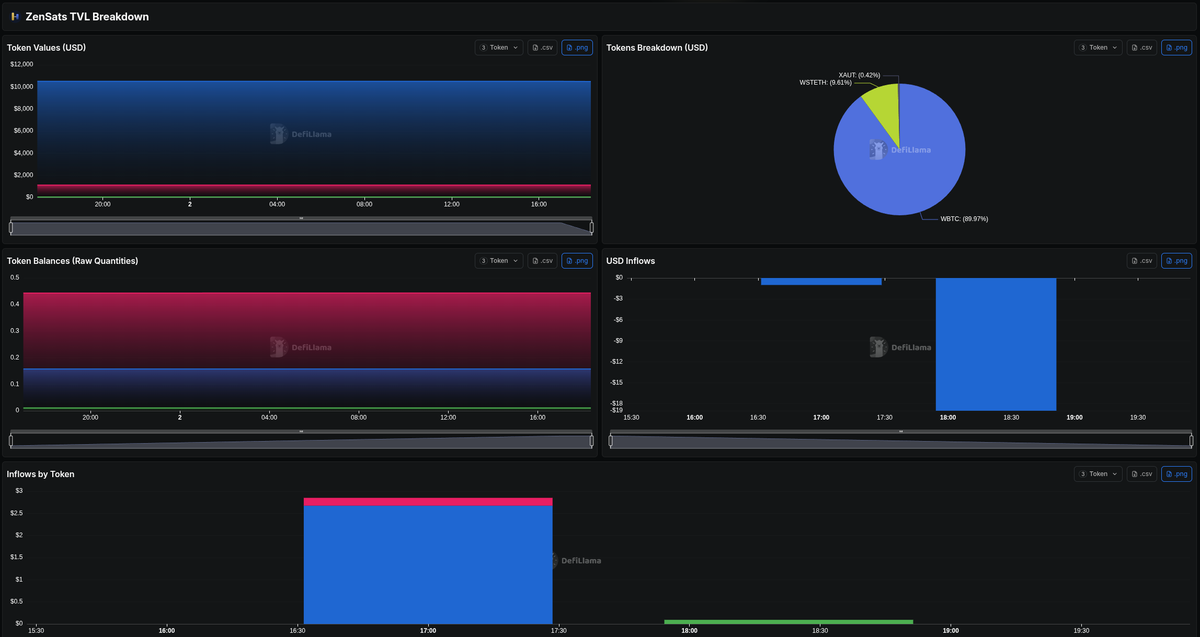Click the WSTETH: (9.61%) pie label
This screenshot has height=637, width=1200.
click(x=825, y=82)
